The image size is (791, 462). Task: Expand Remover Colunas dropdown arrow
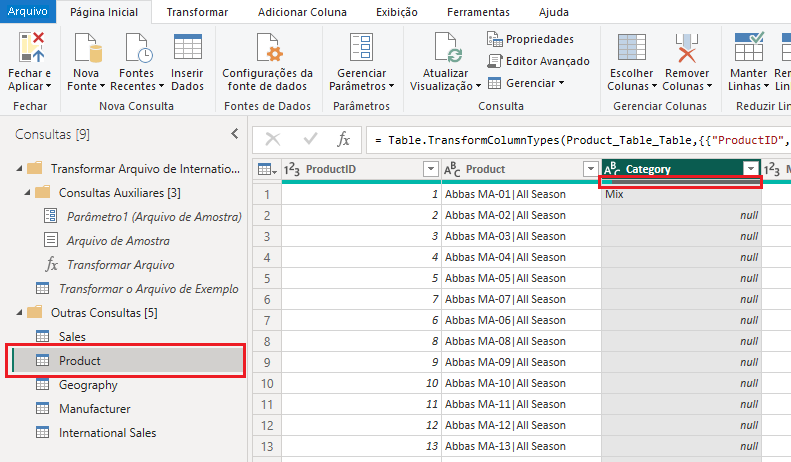tap(709, 86)
